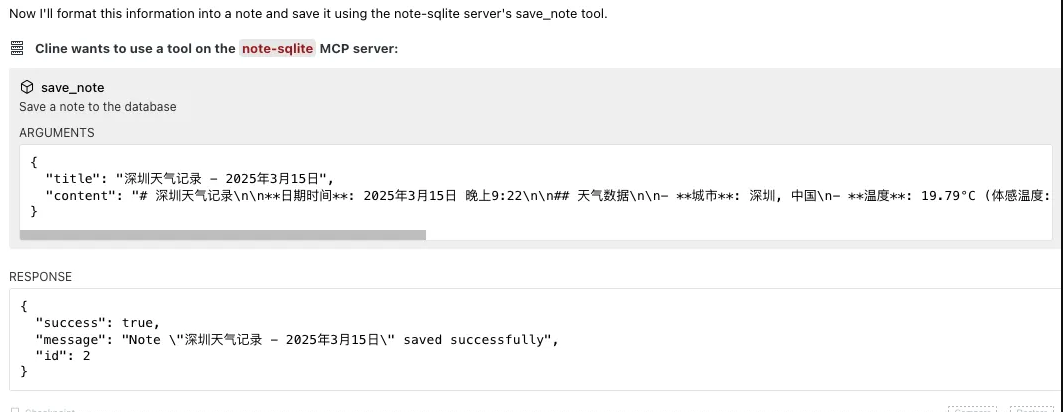Click the empty scrollbar track right of thumb

pos(740,235)
